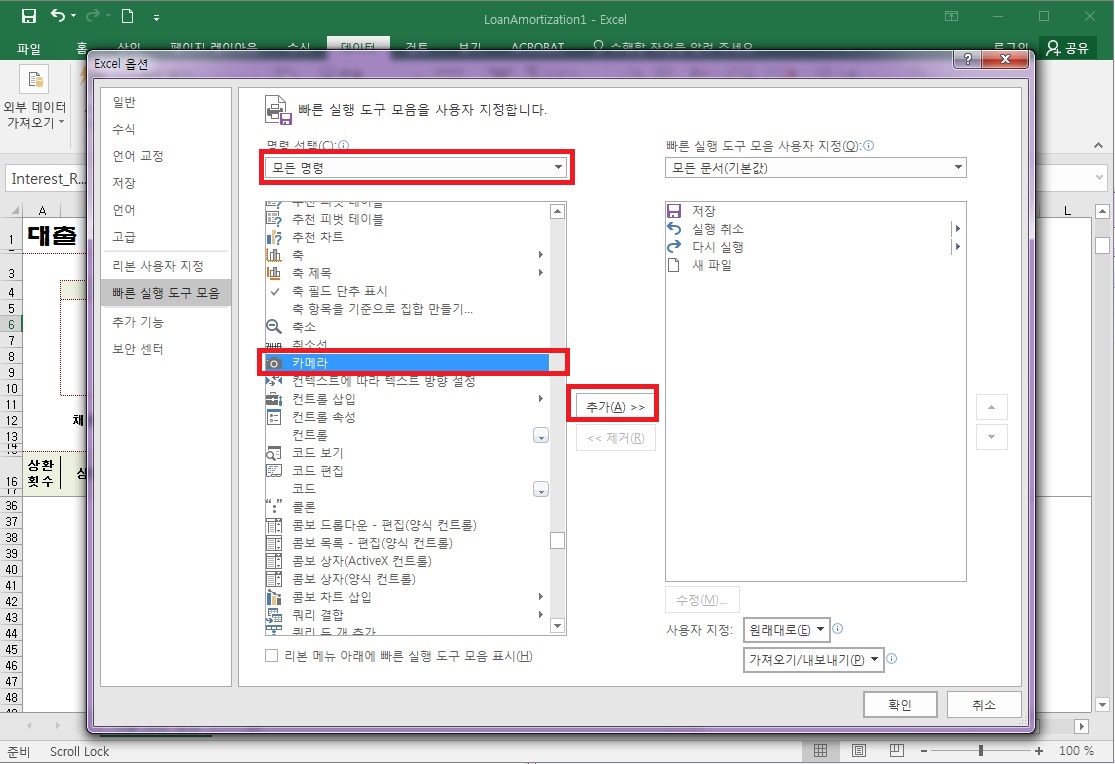Select 고급 options category
The width and height of the screenshot is (1115, 764).
[x=166, y=237]
